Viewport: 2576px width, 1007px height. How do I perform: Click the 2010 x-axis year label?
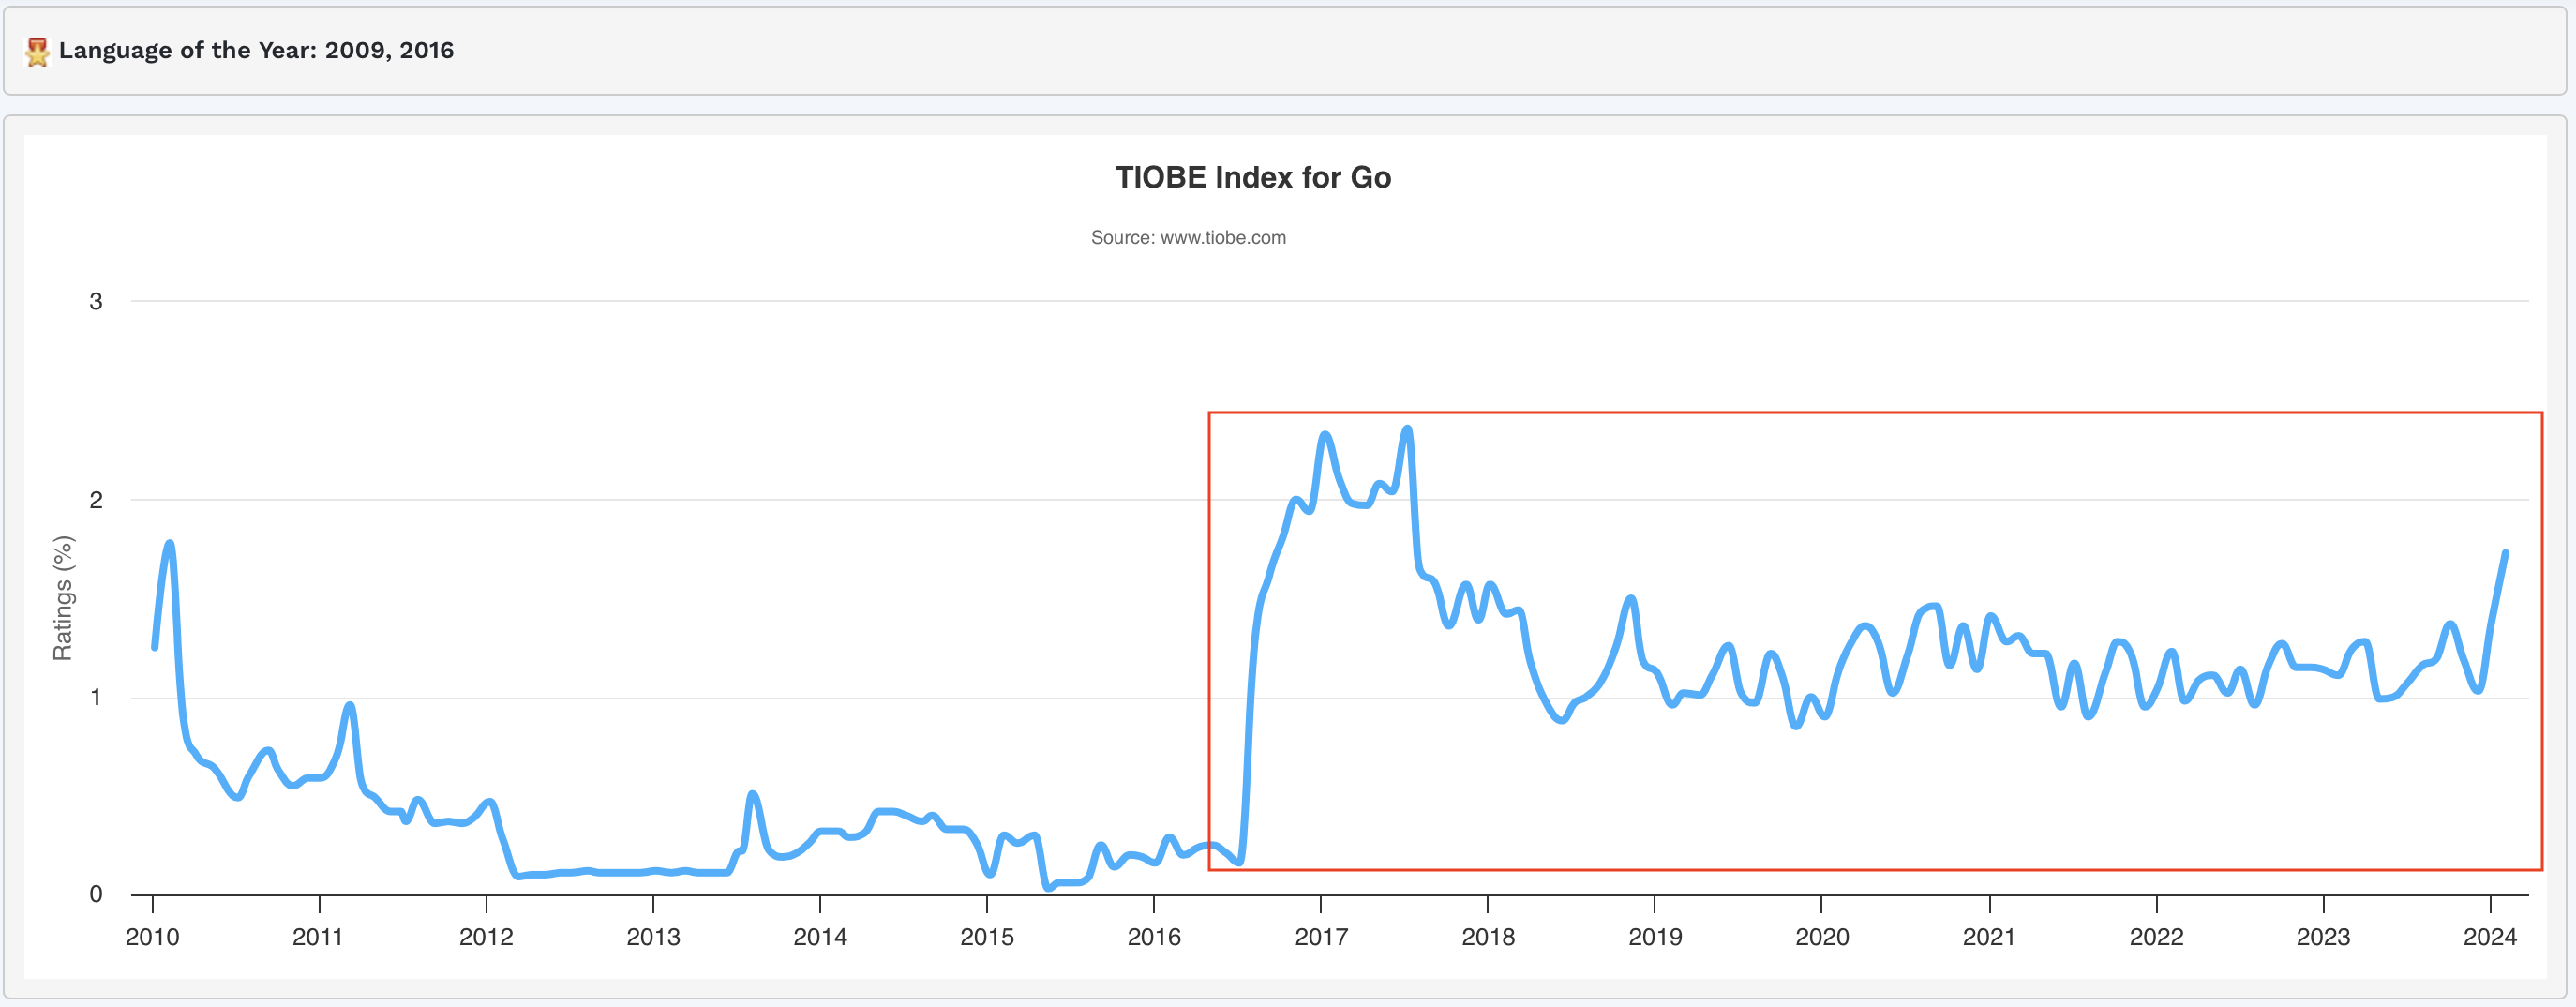tap(152, 937)
